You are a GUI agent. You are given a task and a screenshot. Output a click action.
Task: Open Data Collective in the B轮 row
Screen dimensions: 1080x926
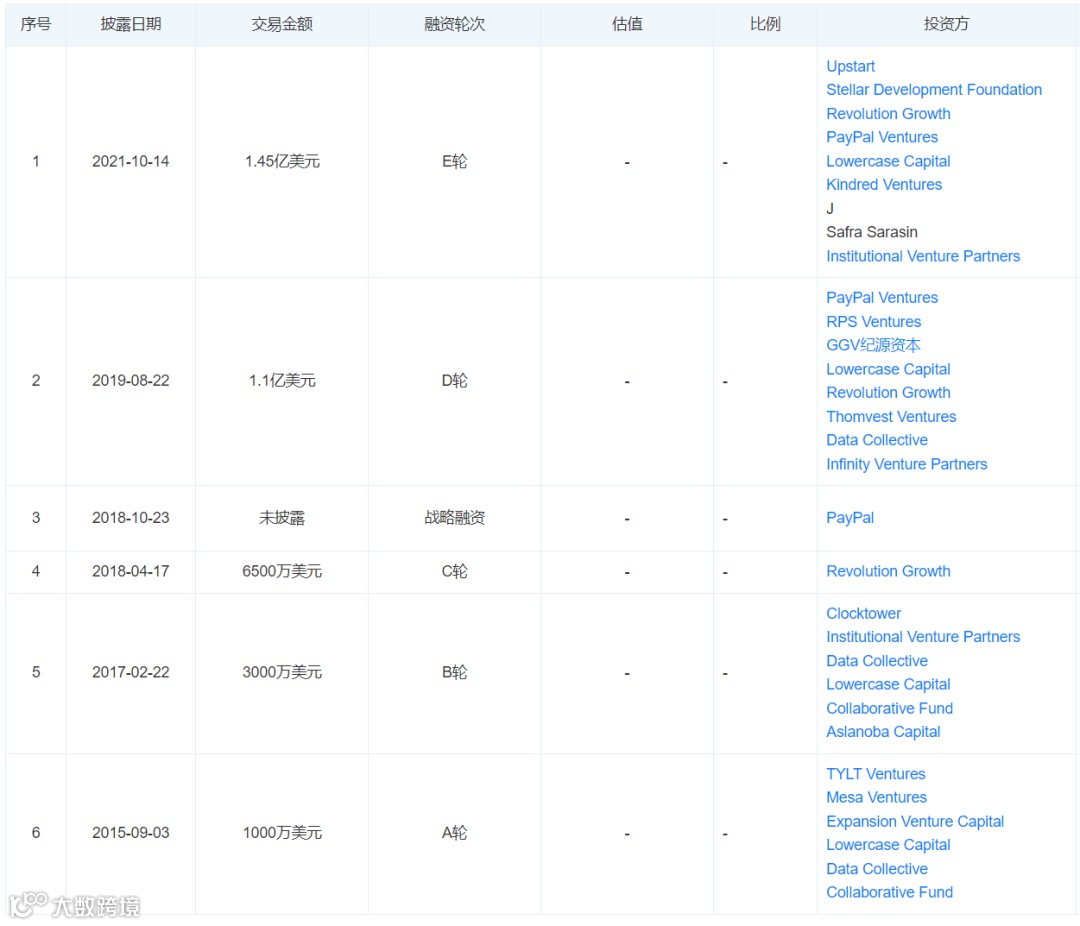(x=877, y=661)
